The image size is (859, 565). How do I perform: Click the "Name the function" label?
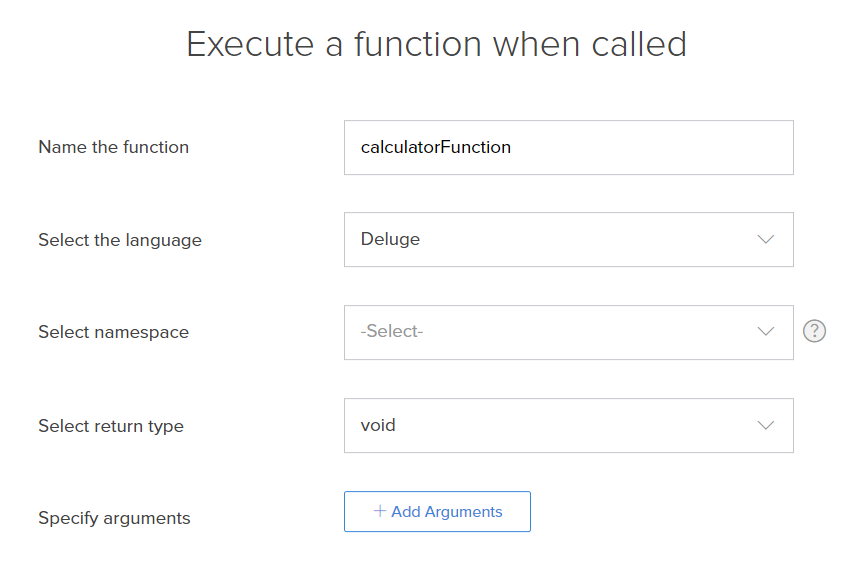click(x=113, y=147)
